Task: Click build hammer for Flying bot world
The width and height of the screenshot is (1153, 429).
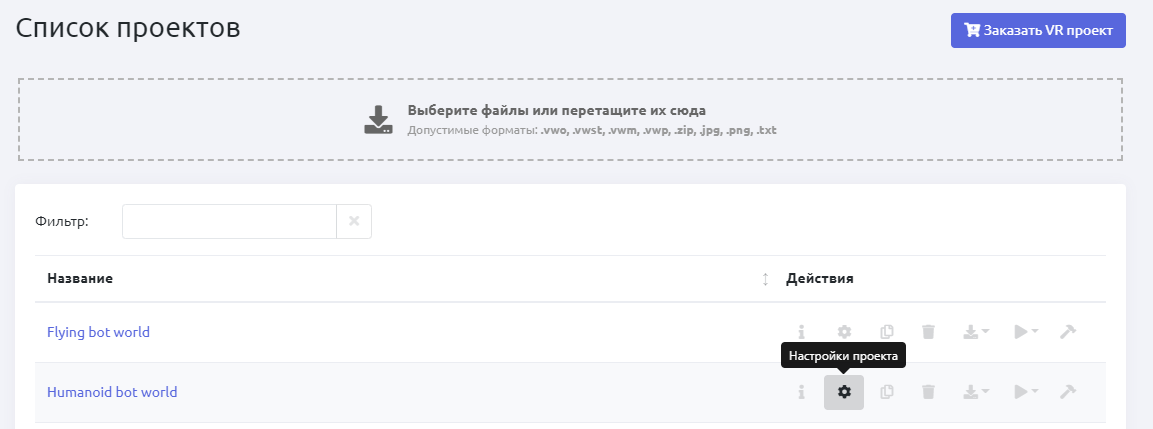Action: point(1068,332)
